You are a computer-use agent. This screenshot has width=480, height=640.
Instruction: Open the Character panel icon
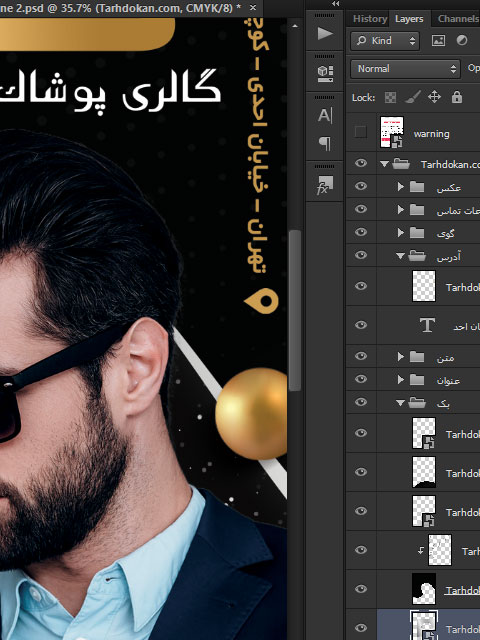325,116
